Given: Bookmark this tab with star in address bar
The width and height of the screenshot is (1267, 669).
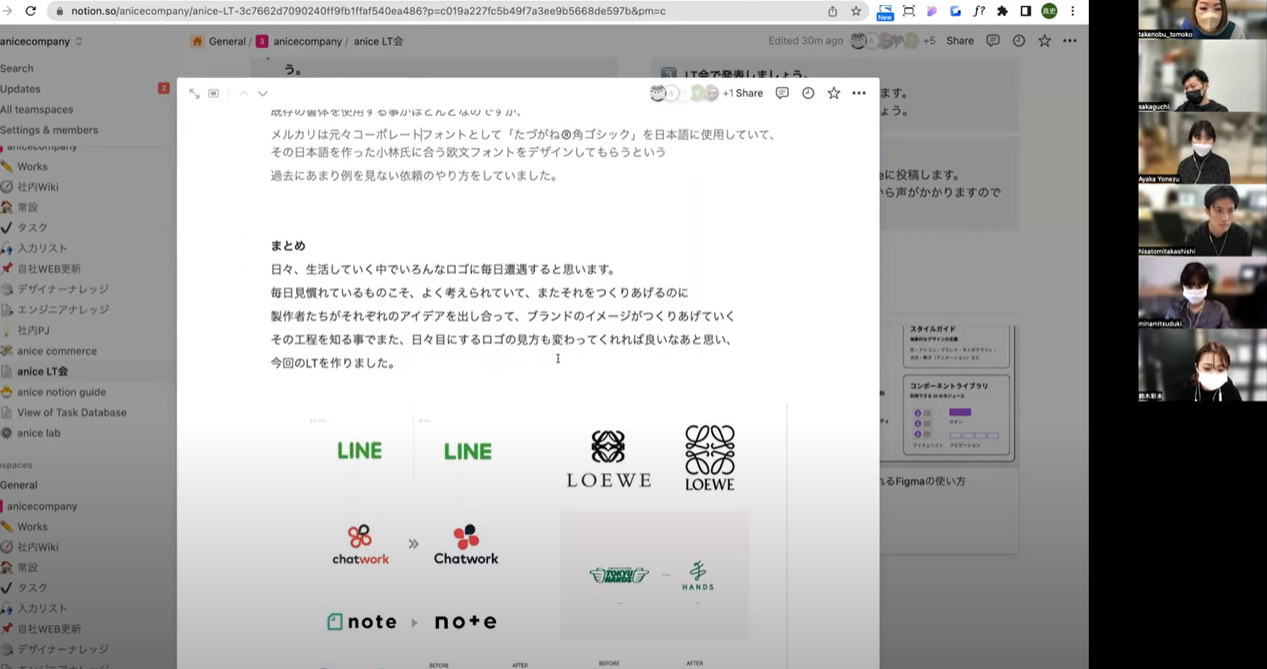Looking at the screenshot, I should click(856, 11).
